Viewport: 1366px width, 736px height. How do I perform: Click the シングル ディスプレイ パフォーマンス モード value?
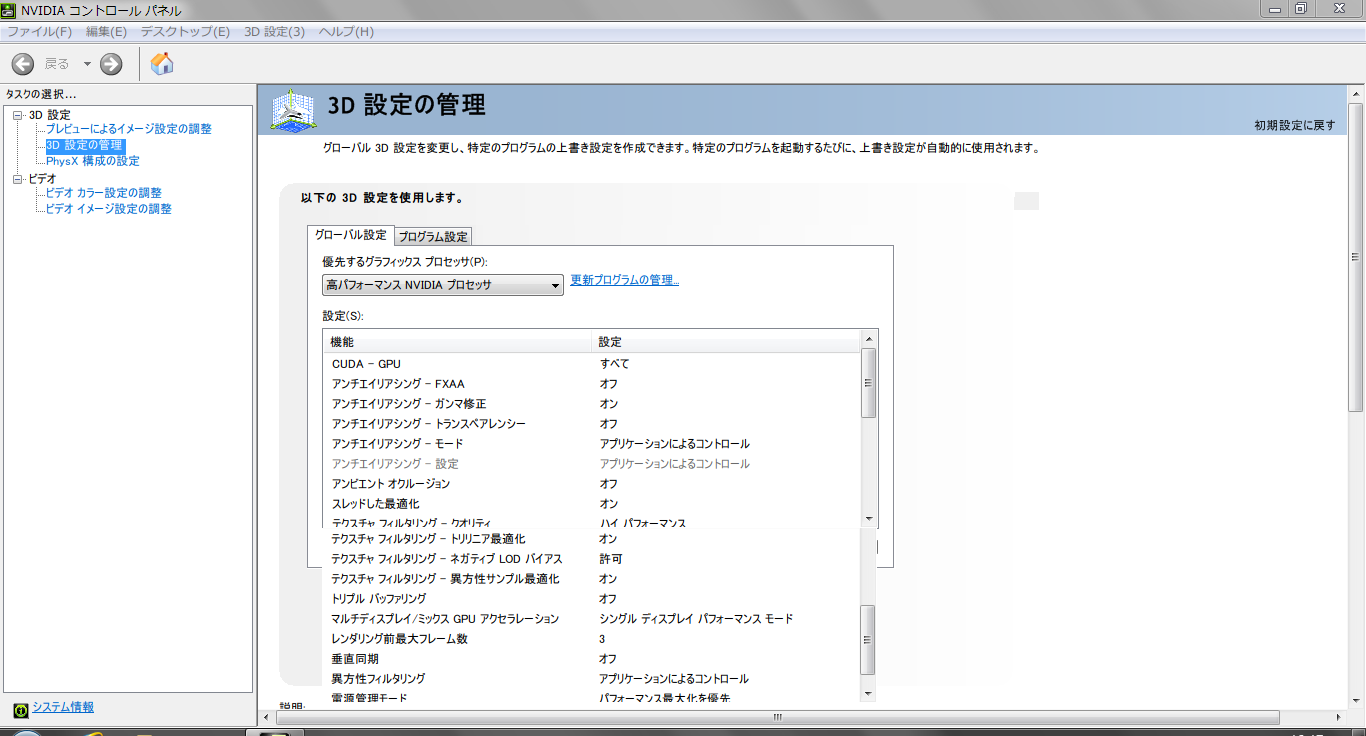[x=696, y=619]
